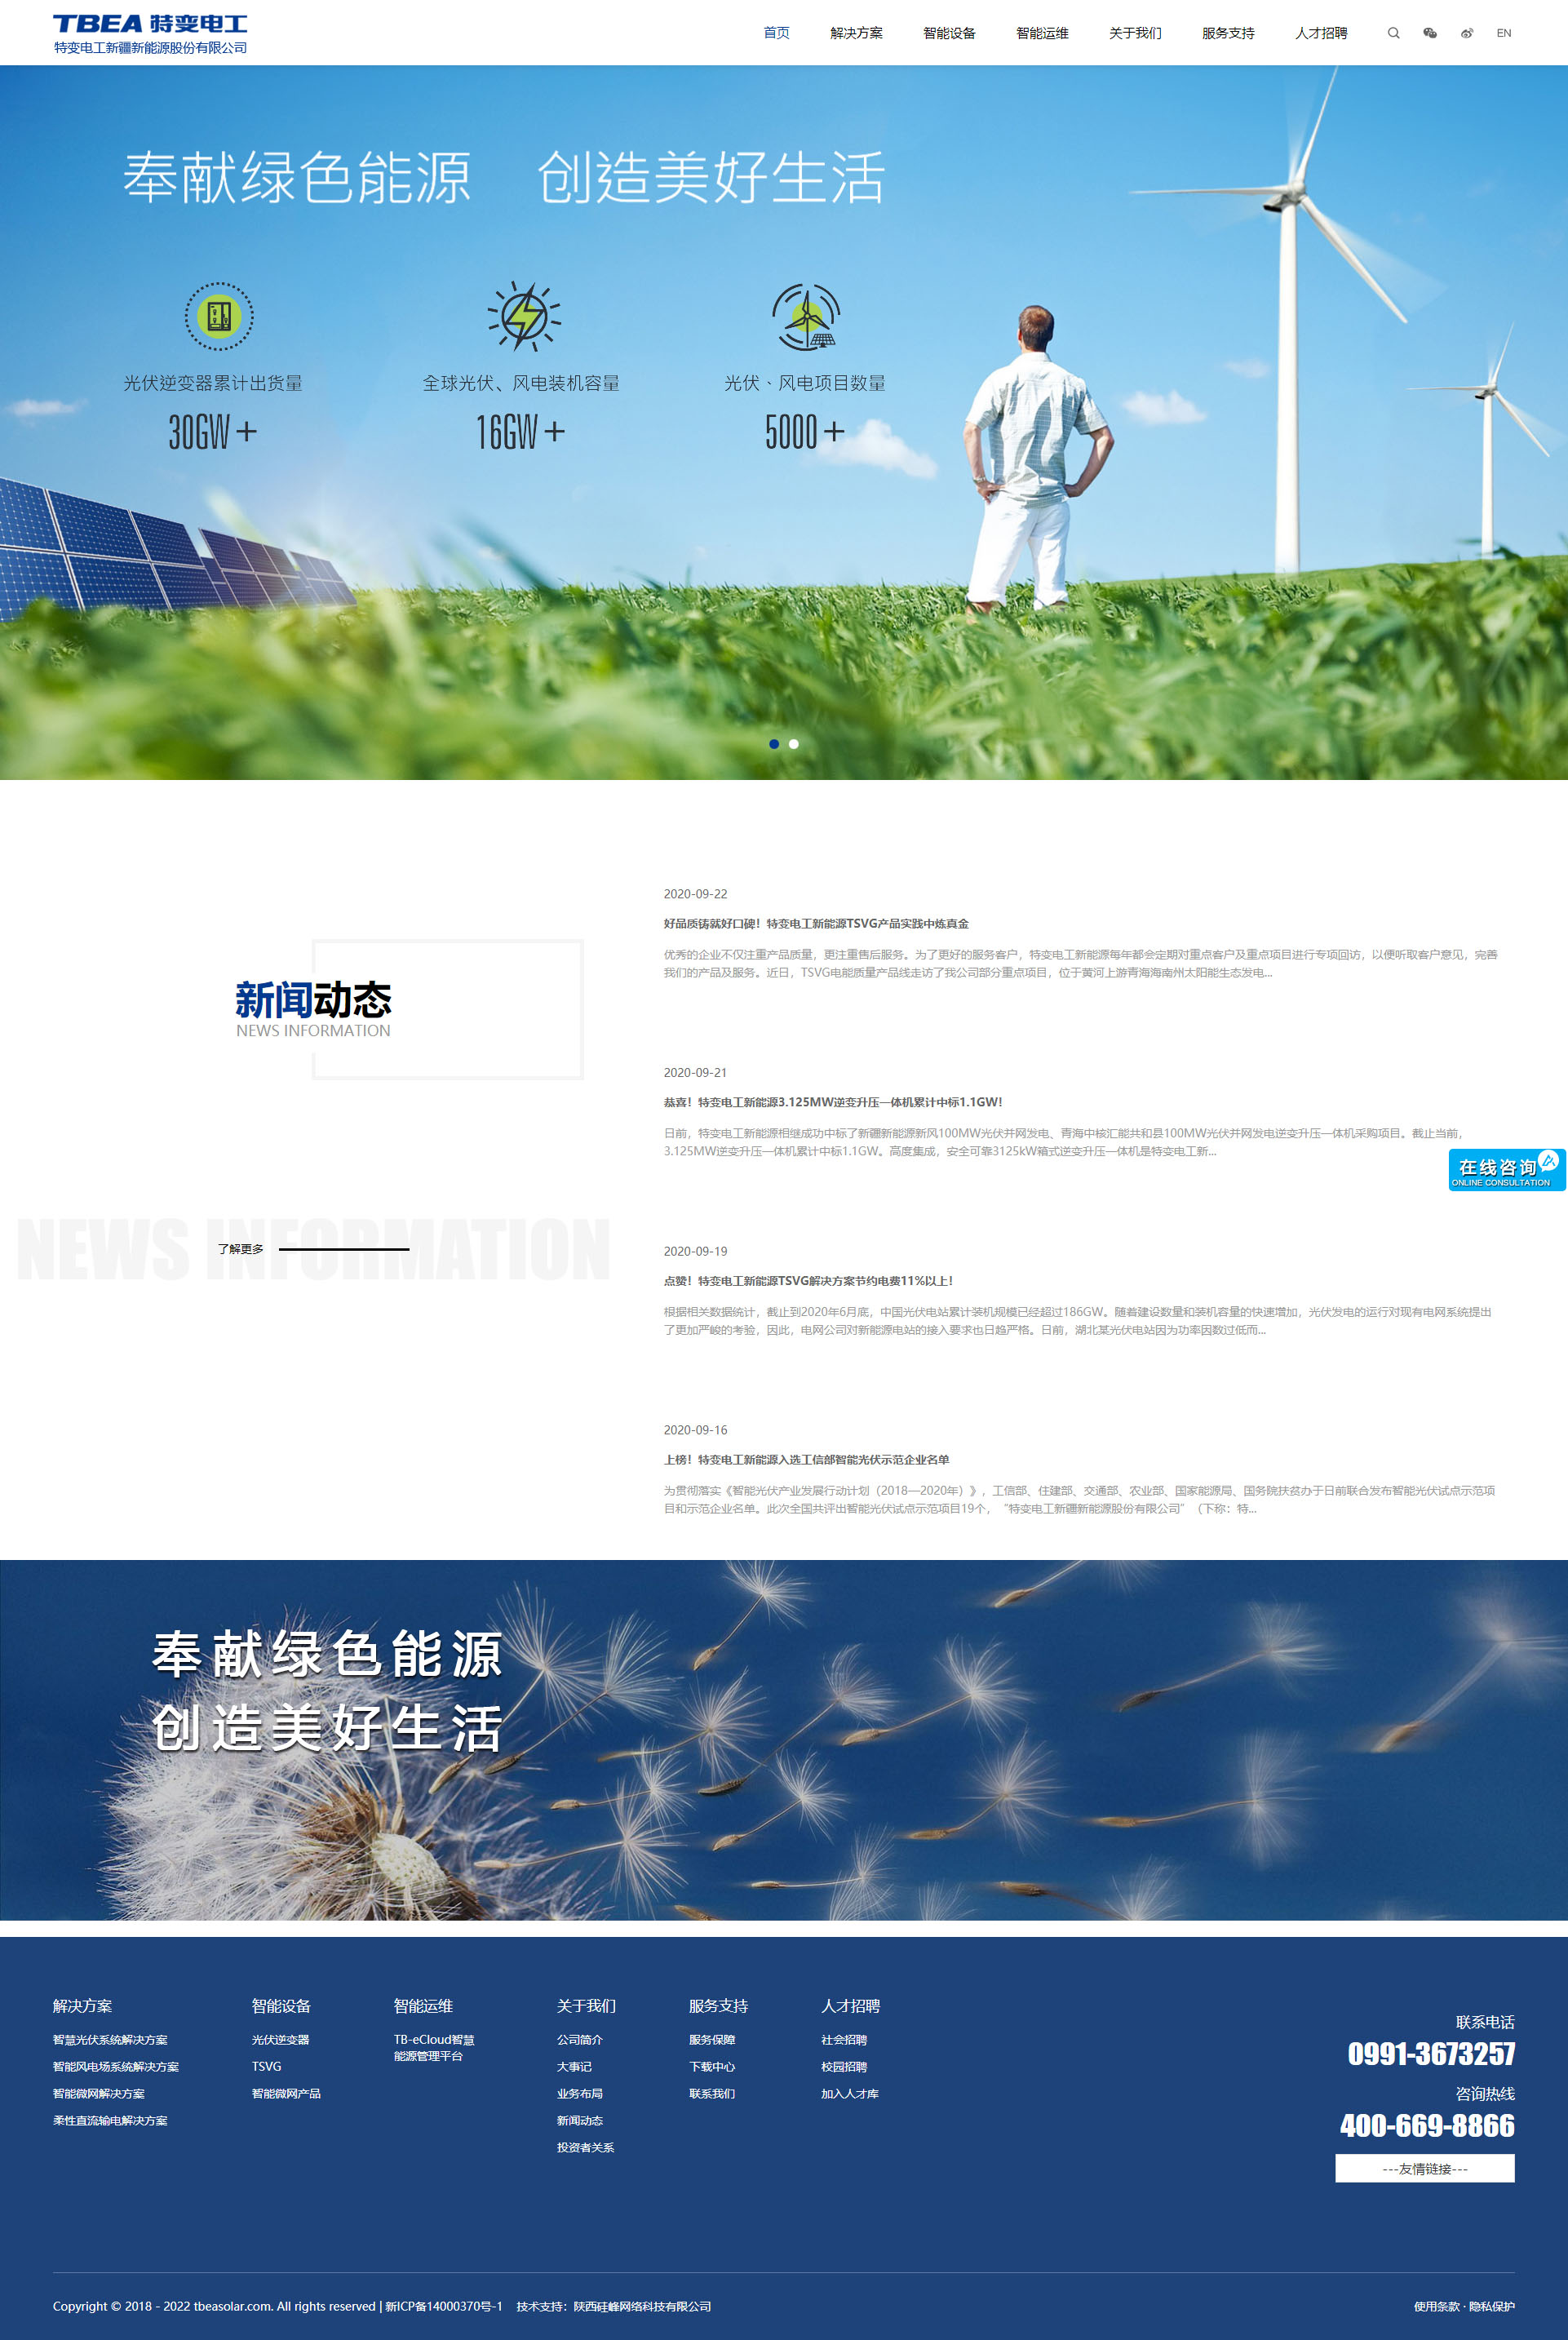This screenshot has height=2340, width=1568.
Task: Click the wind turbine icon above 5000+
Action: point(806,317)
